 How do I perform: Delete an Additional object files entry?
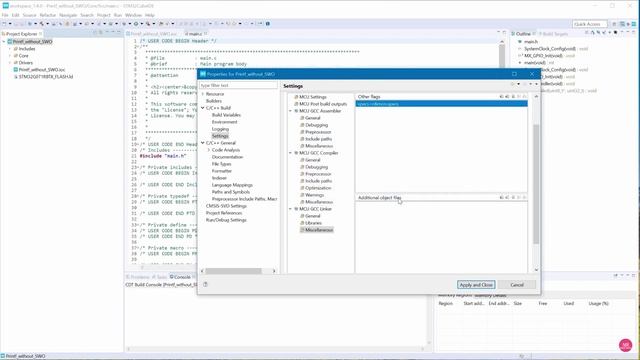point(507,198)
